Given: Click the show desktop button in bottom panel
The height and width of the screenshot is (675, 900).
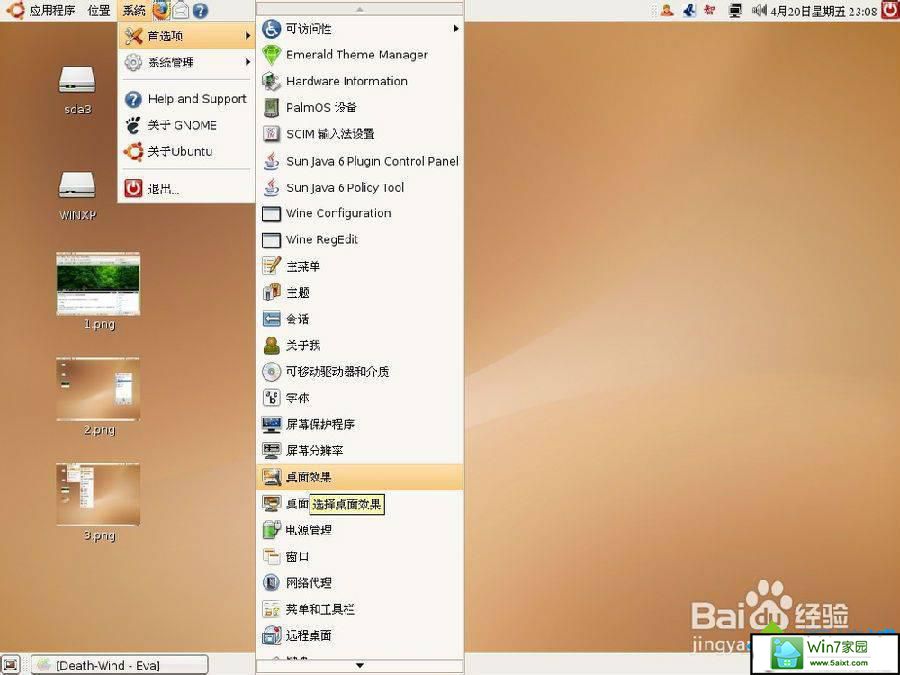Looking at the screenshot, I should (x=11, y=665).
